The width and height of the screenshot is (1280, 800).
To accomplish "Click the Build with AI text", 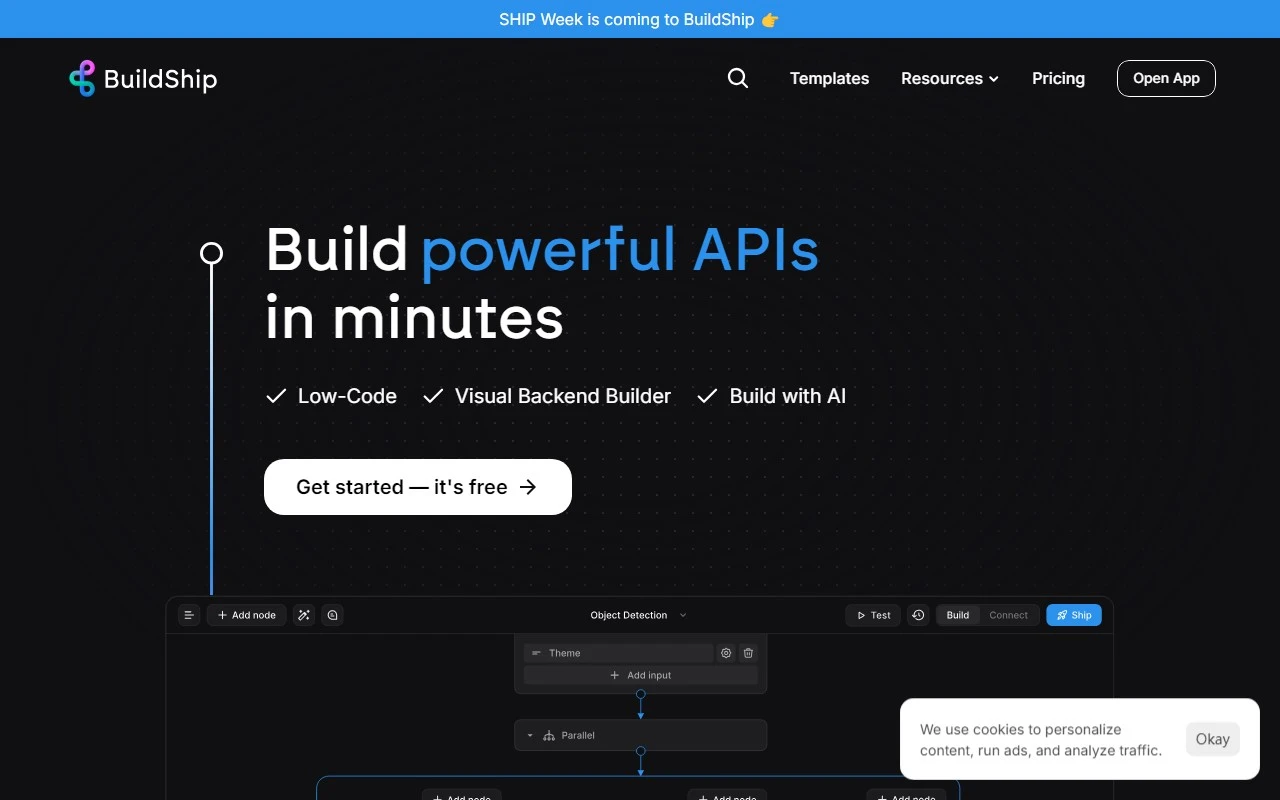I will tap(788, 396).
